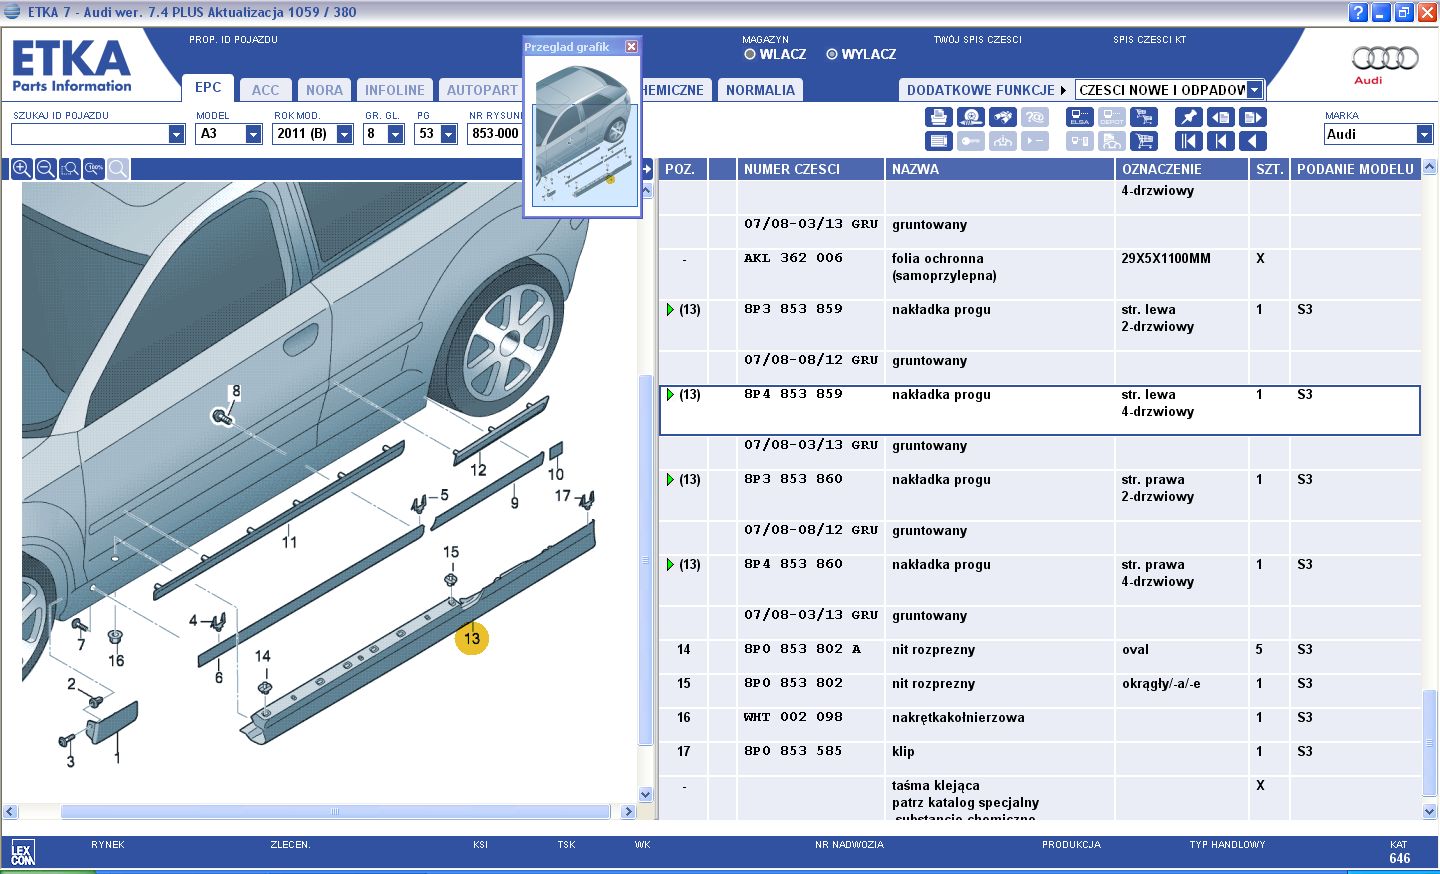1440x874 pixels.
Task: Expand row 8P4 853 860 green triangle
Action: point(670,564)
